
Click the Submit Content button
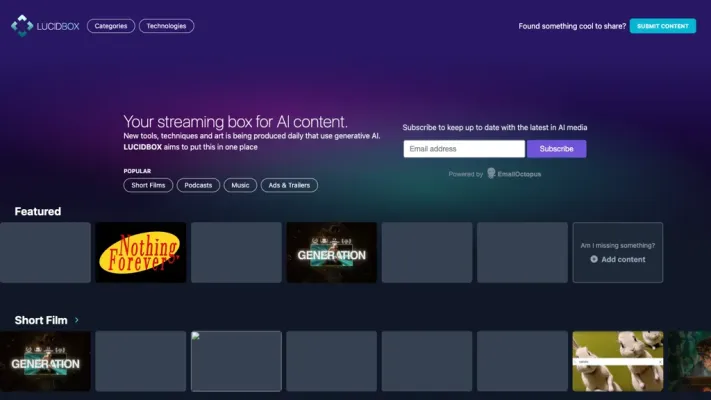click(x=662, y=26)
